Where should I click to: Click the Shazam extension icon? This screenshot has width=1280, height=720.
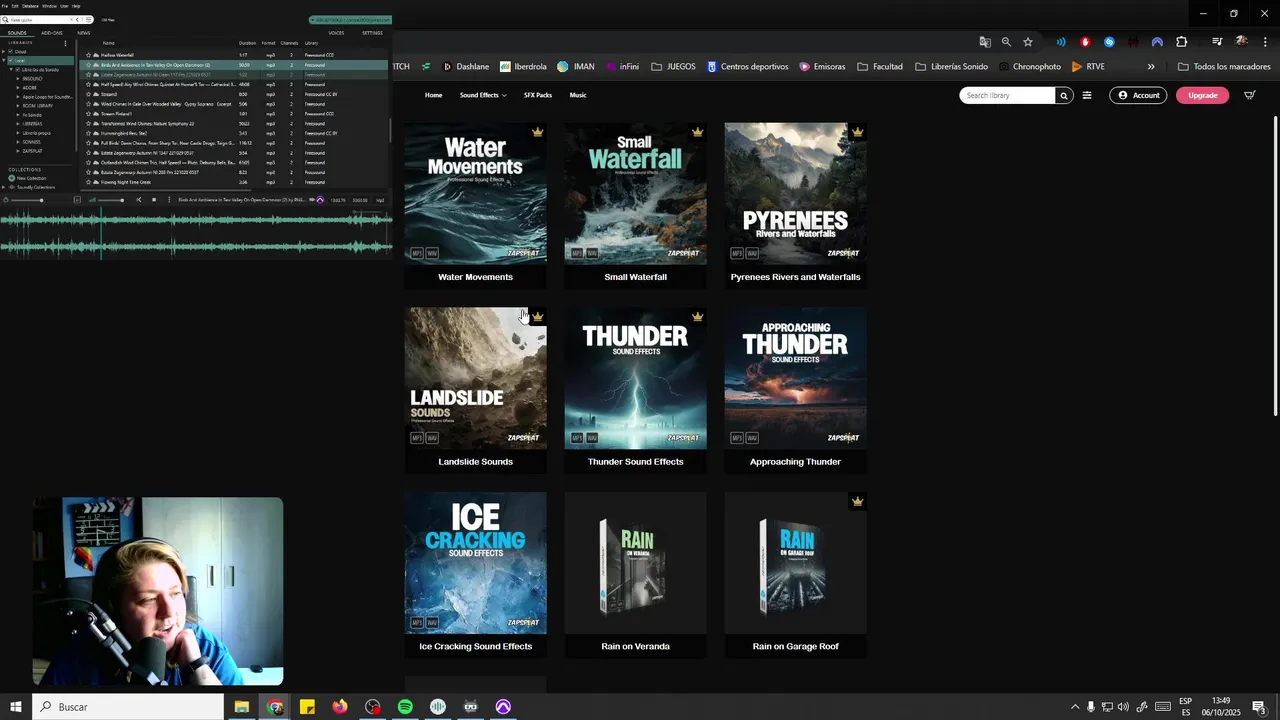(x=1109, y=42)
